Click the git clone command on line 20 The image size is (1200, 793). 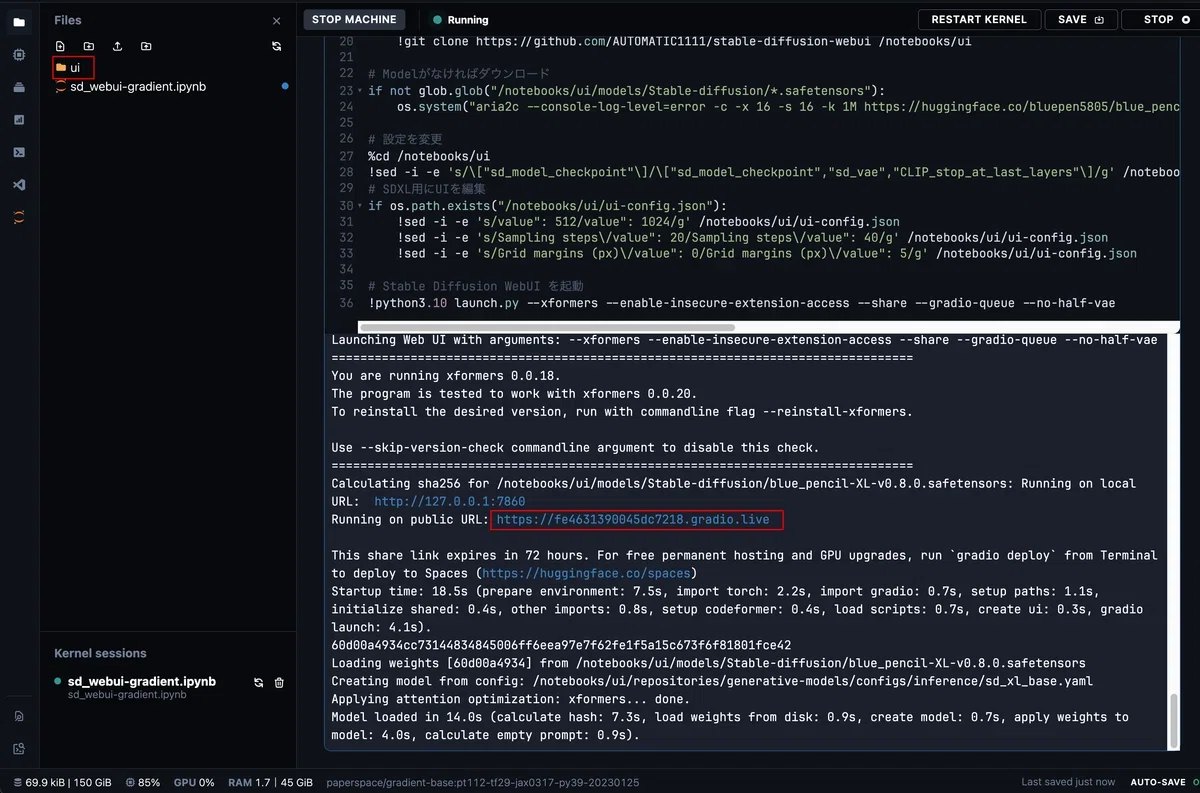click(x=684, y=42)
